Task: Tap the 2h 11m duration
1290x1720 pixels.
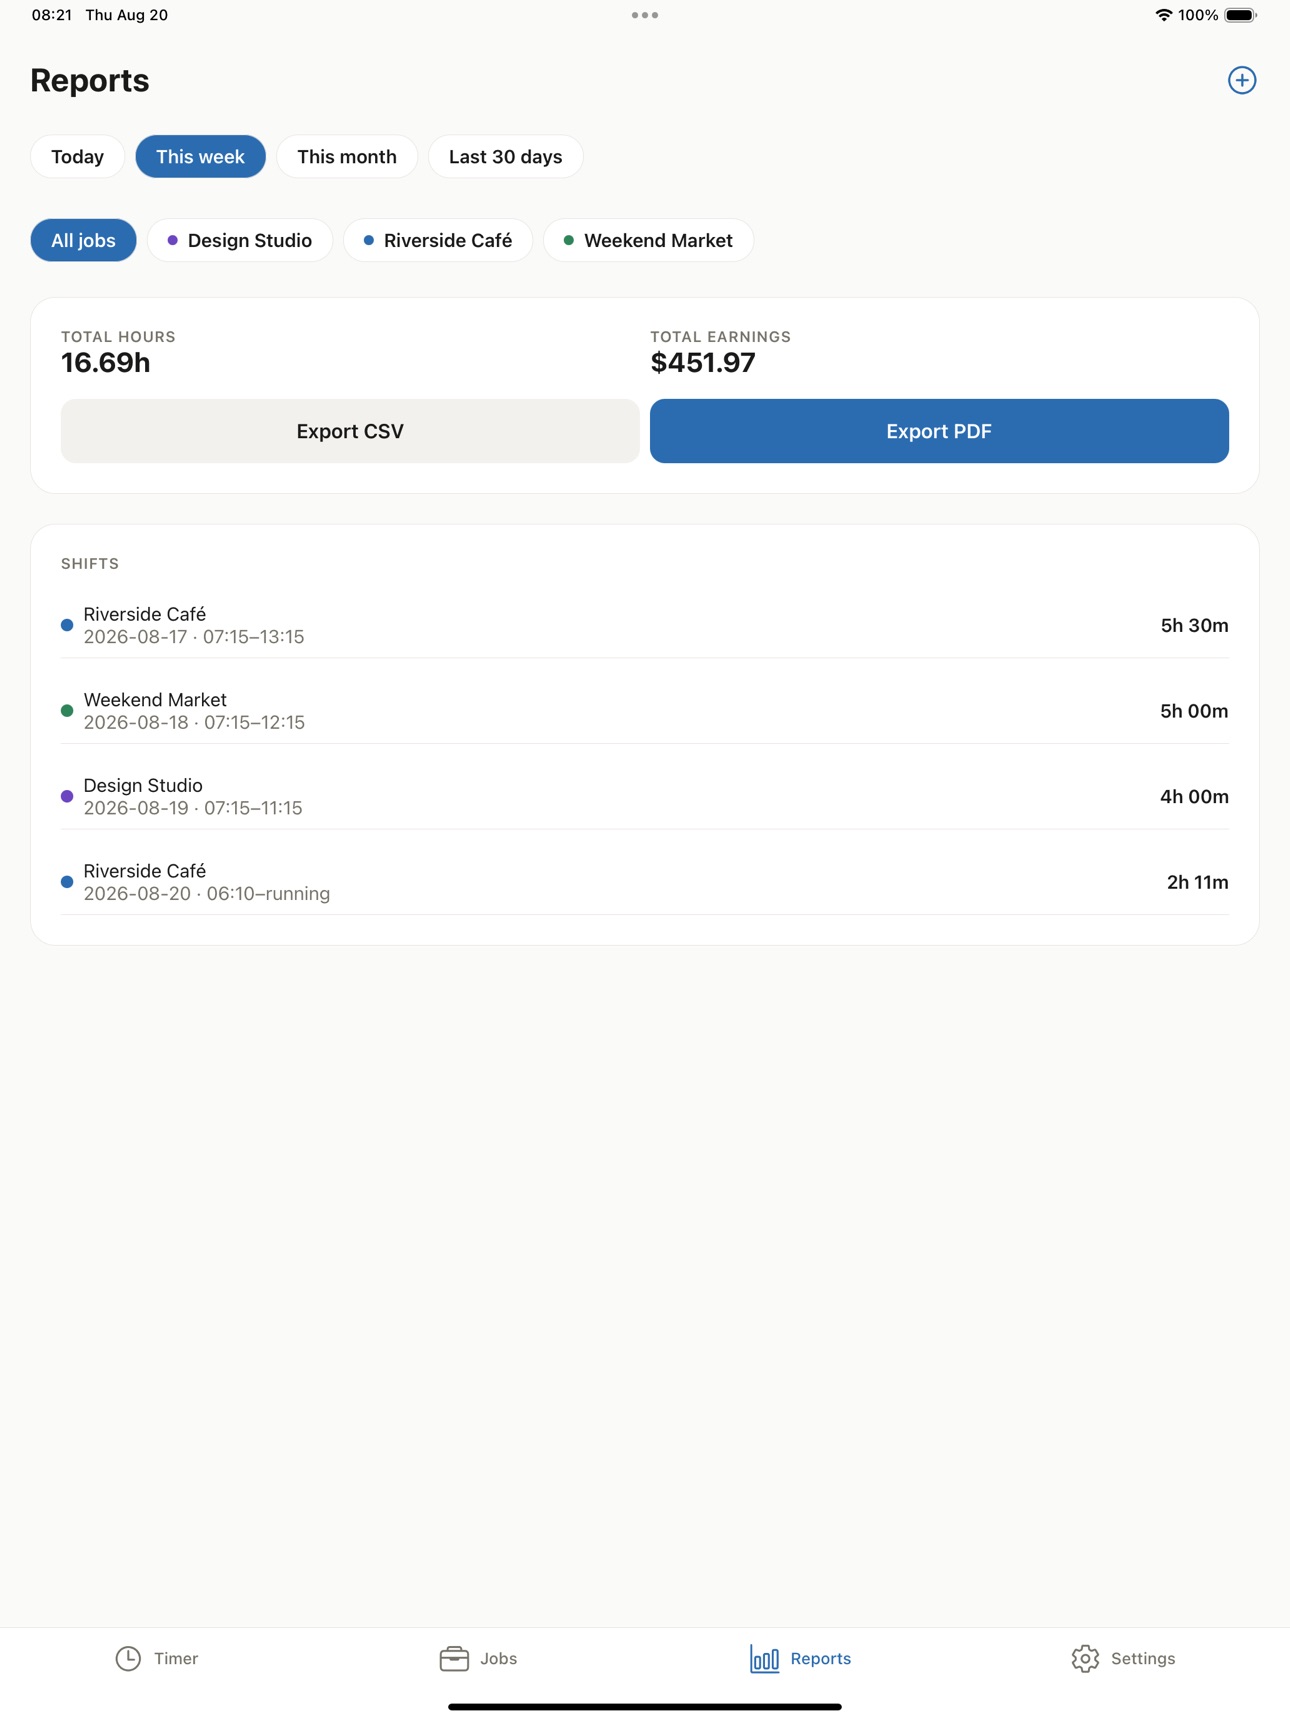Action: (x=1197, y=882)
